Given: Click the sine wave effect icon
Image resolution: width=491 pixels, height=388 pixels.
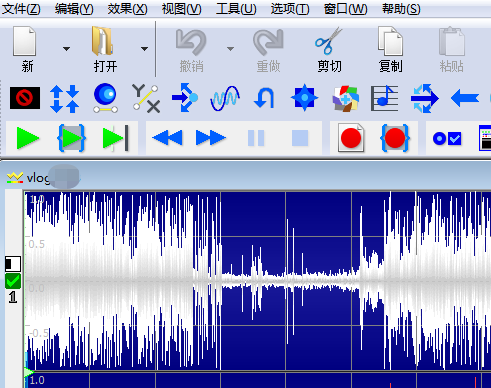Looking at the screenshot, I should pyautogui.click(x=225, y=98).
